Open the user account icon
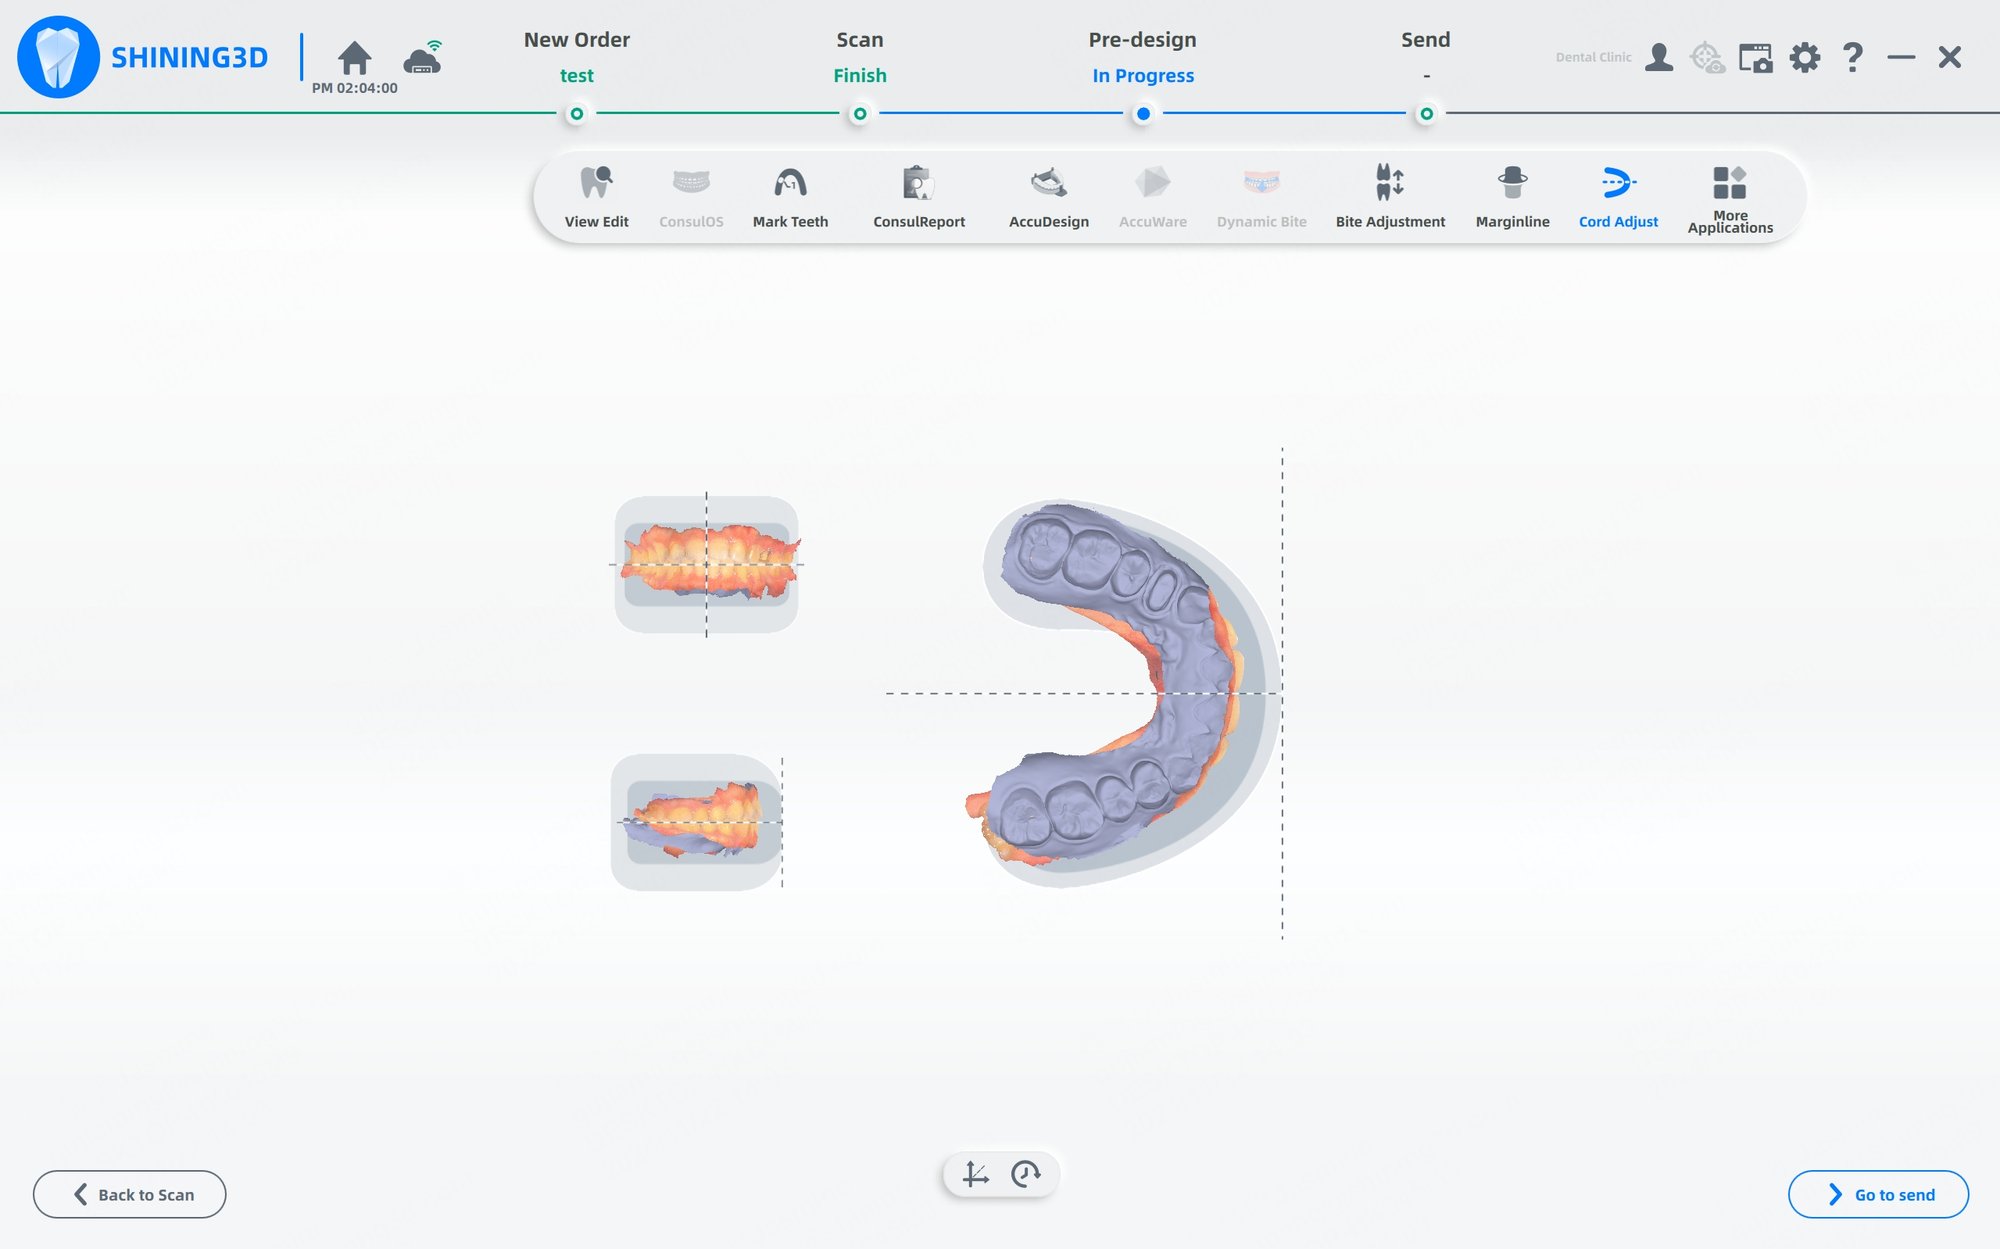The image size is (2000, 1249). click(1659, 58)
